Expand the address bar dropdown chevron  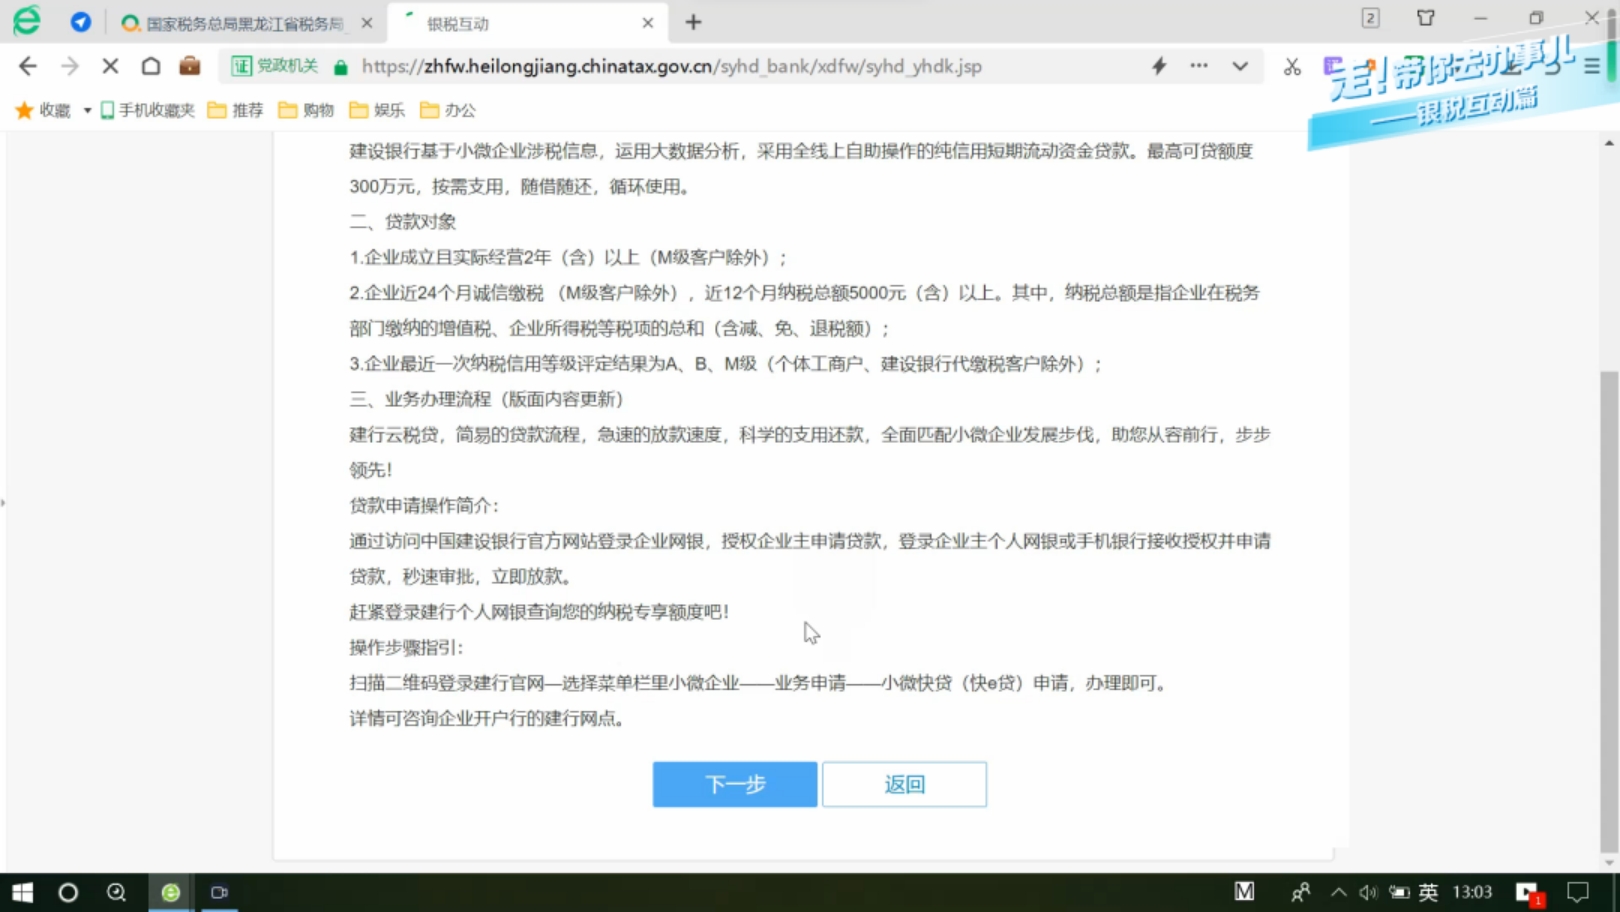tap(1240, 66)
